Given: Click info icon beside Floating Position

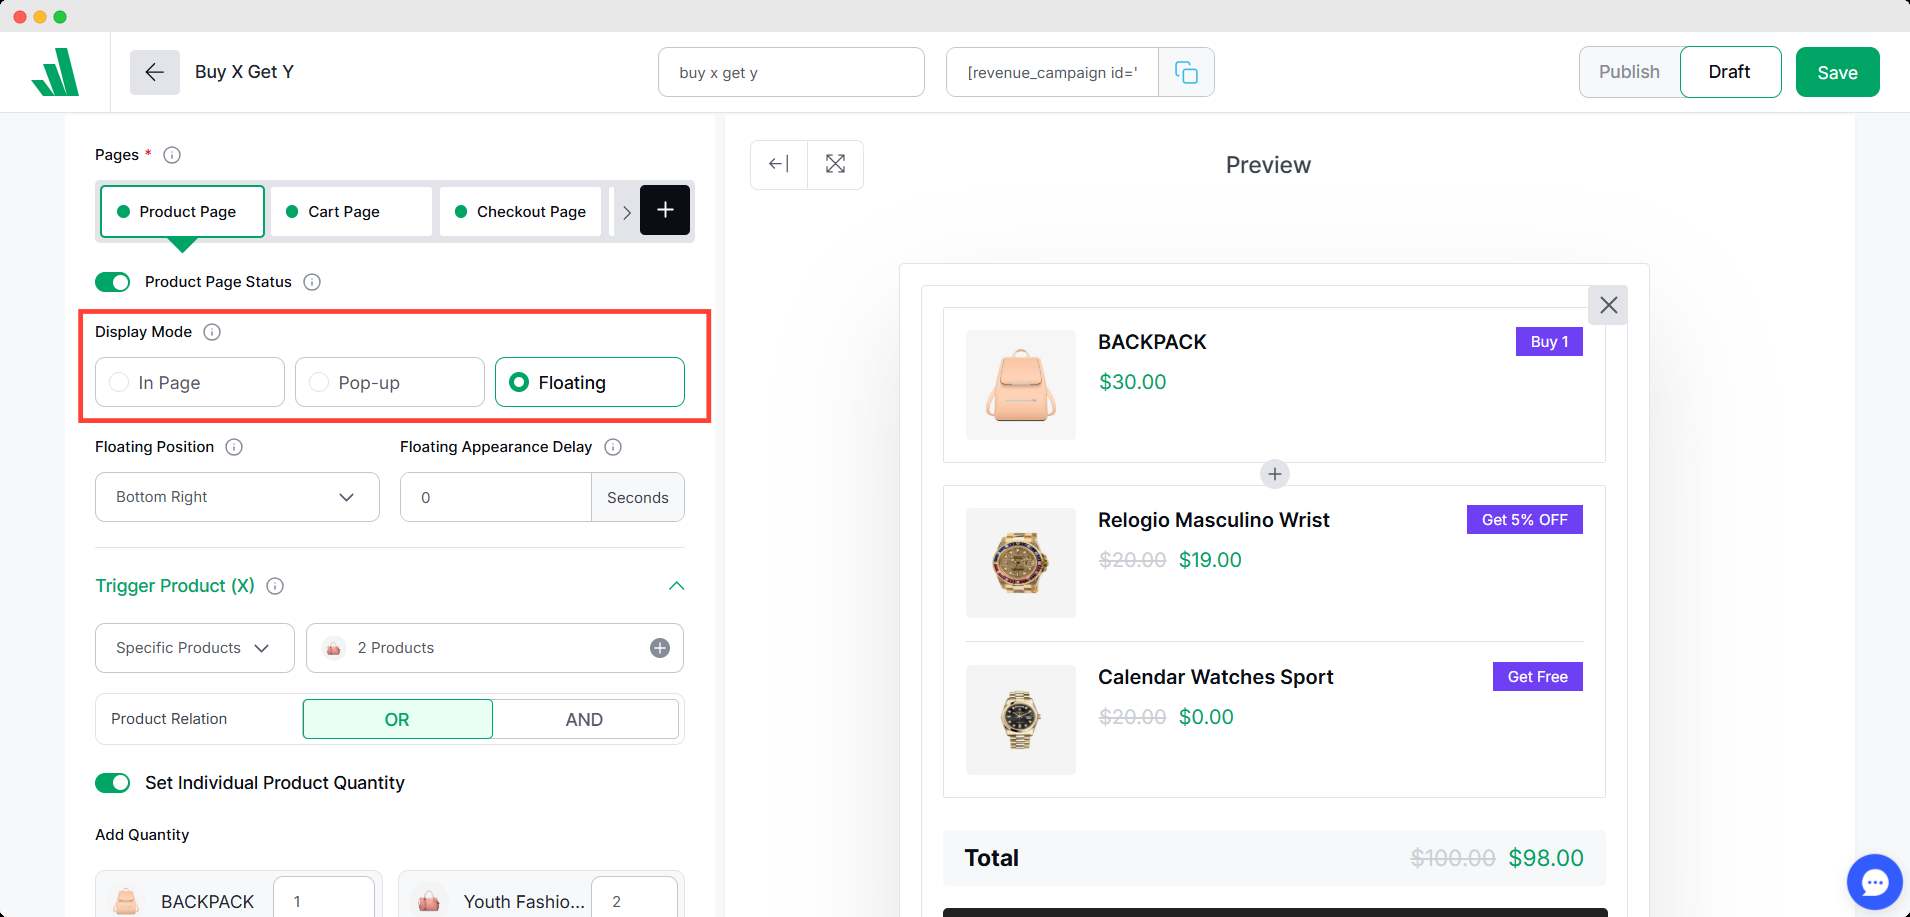Looking at the screenshot, I should (x=234, y=447).
